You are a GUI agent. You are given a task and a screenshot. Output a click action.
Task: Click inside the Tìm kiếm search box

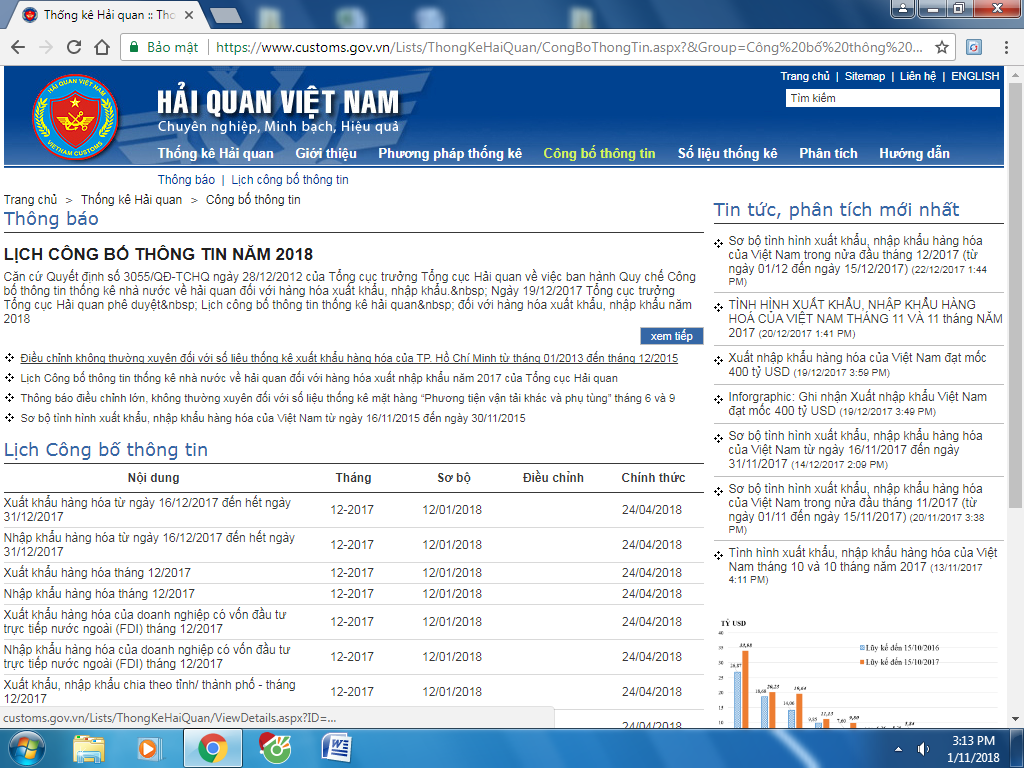[x=892, y=98]
